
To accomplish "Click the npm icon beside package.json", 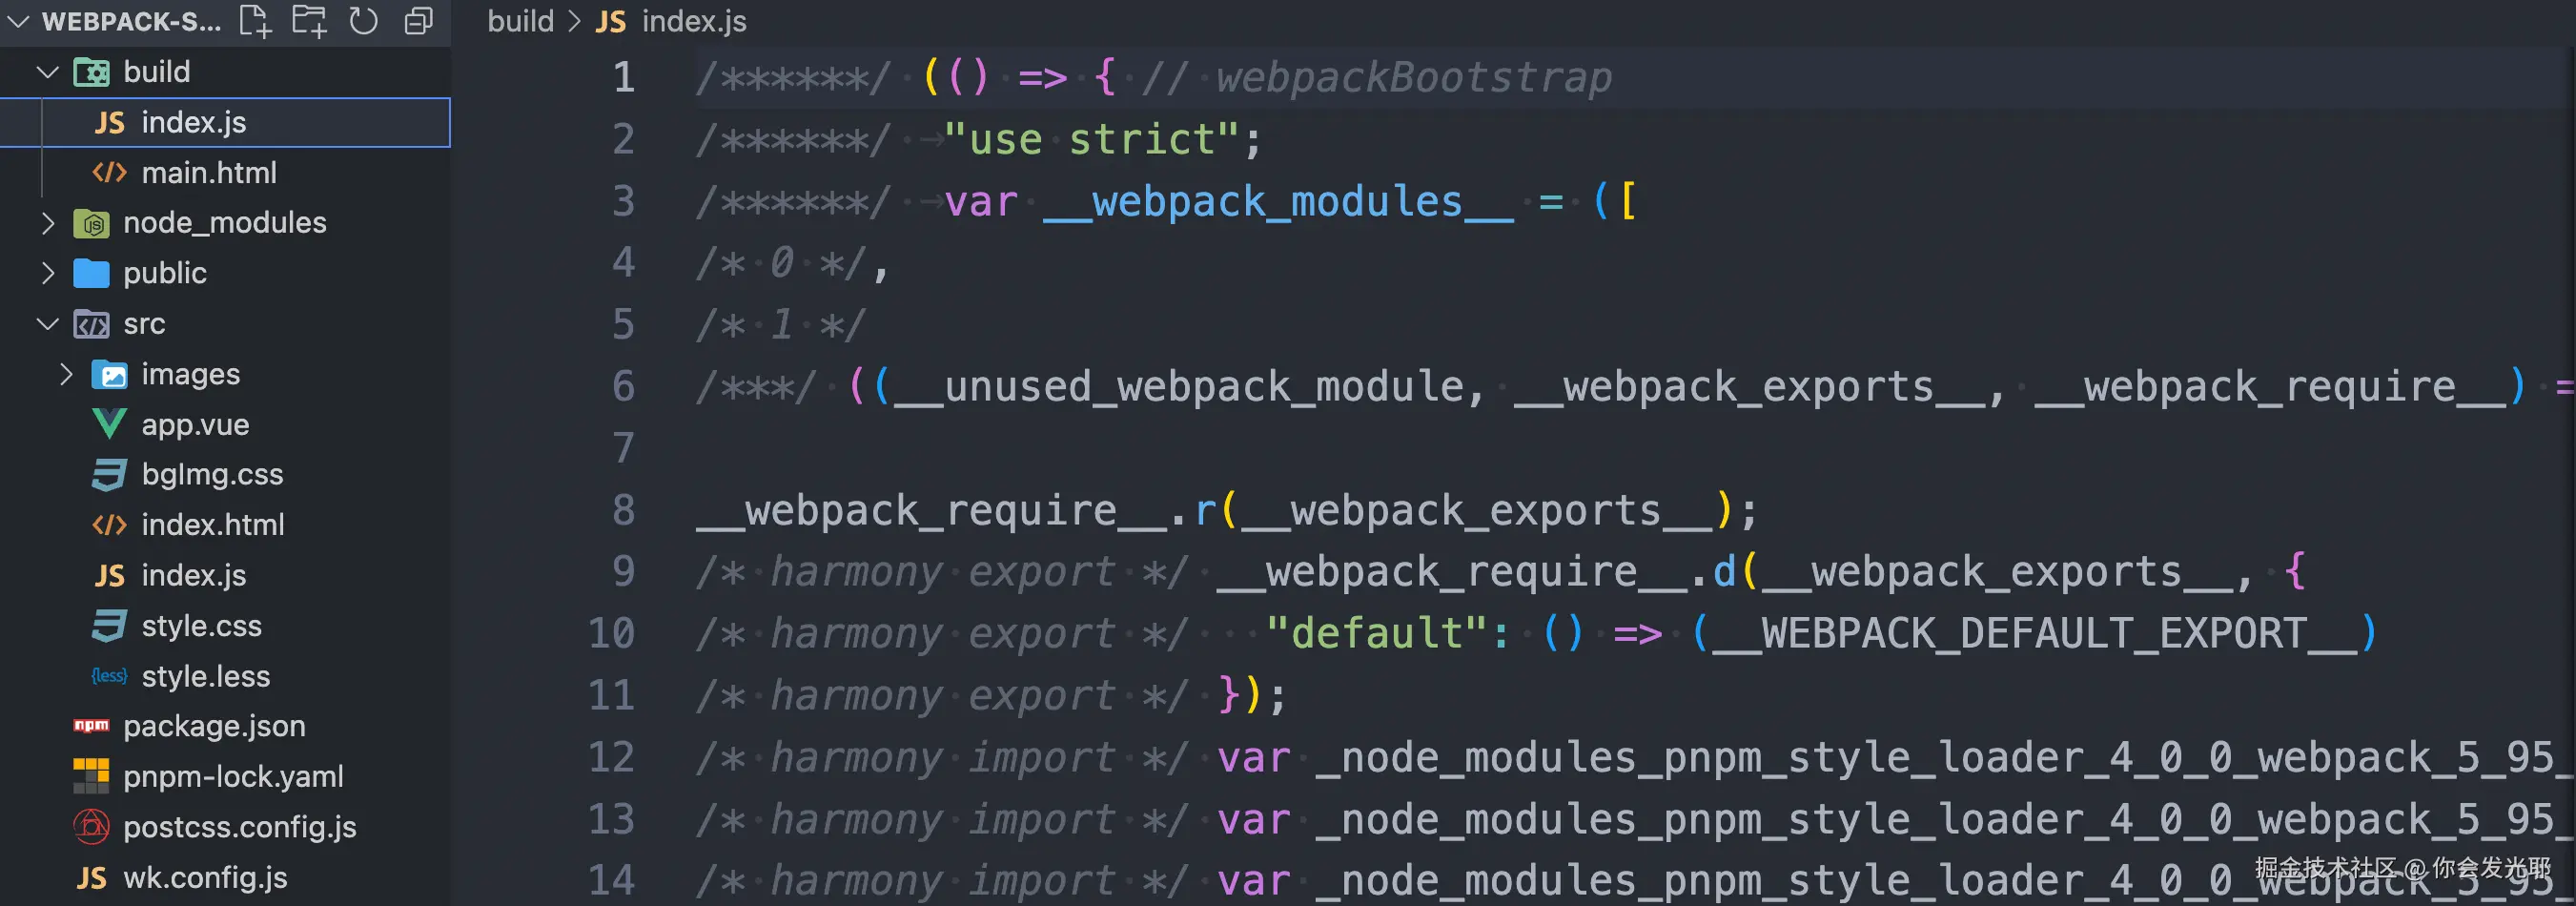I will [x=91, y=726].
